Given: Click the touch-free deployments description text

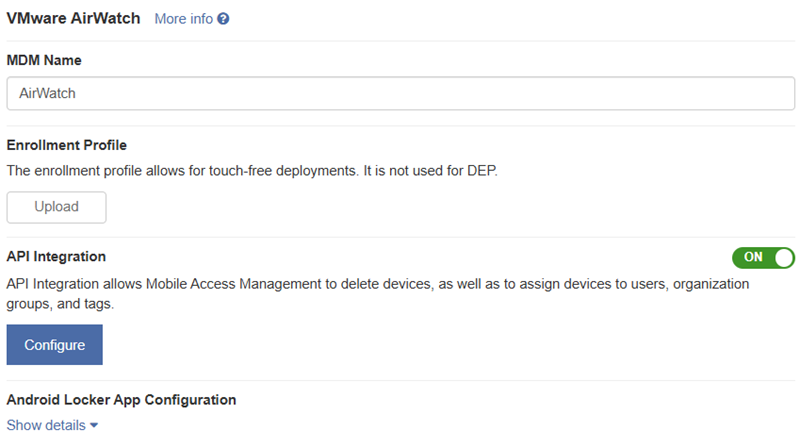Looking at the screenshot, I should coord(252,170).
